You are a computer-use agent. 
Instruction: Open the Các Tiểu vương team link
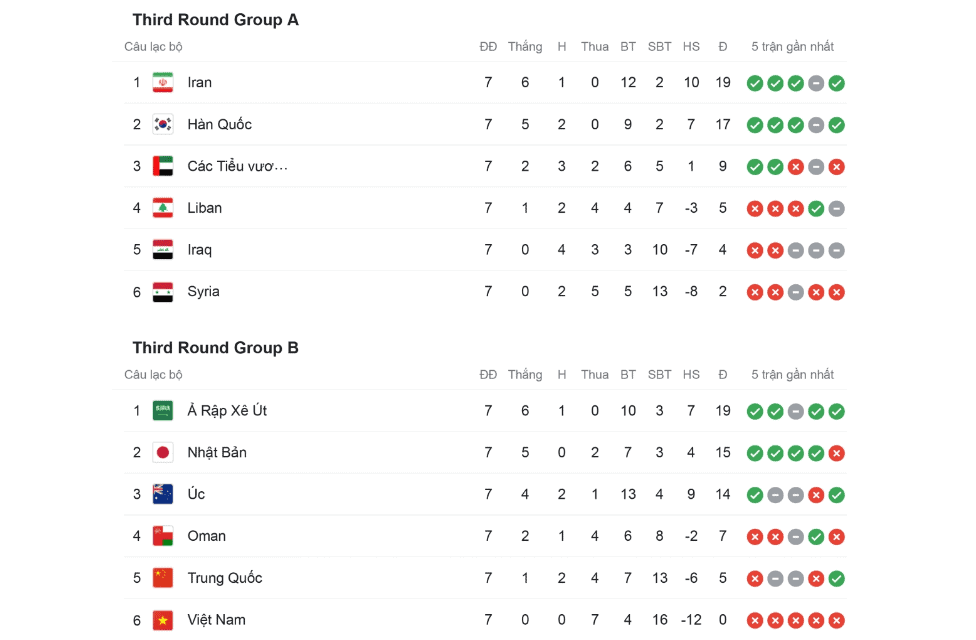237,166
